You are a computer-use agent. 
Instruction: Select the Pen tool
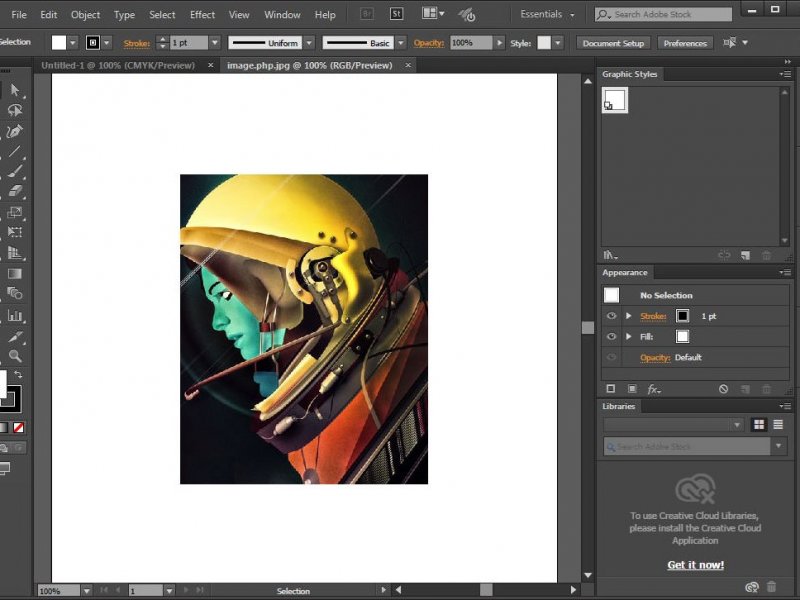(x=15, y=131)
